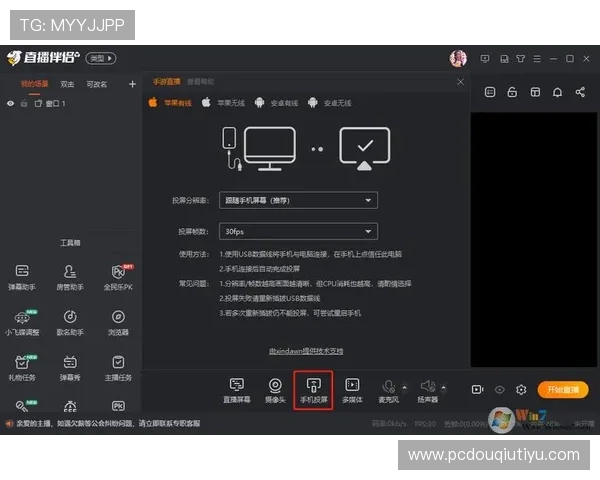The width and height of the screenshot is (600, 480).
Task: Click the 工具箱 toolbox heading
Action: (70, 243)
